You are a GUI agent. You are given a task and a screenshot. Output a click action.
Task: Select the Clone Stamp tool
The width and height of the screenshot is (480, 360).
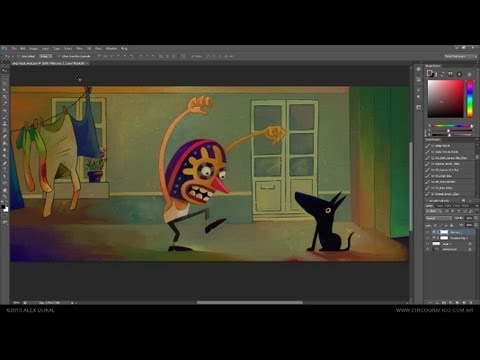(x=5, y=123)
